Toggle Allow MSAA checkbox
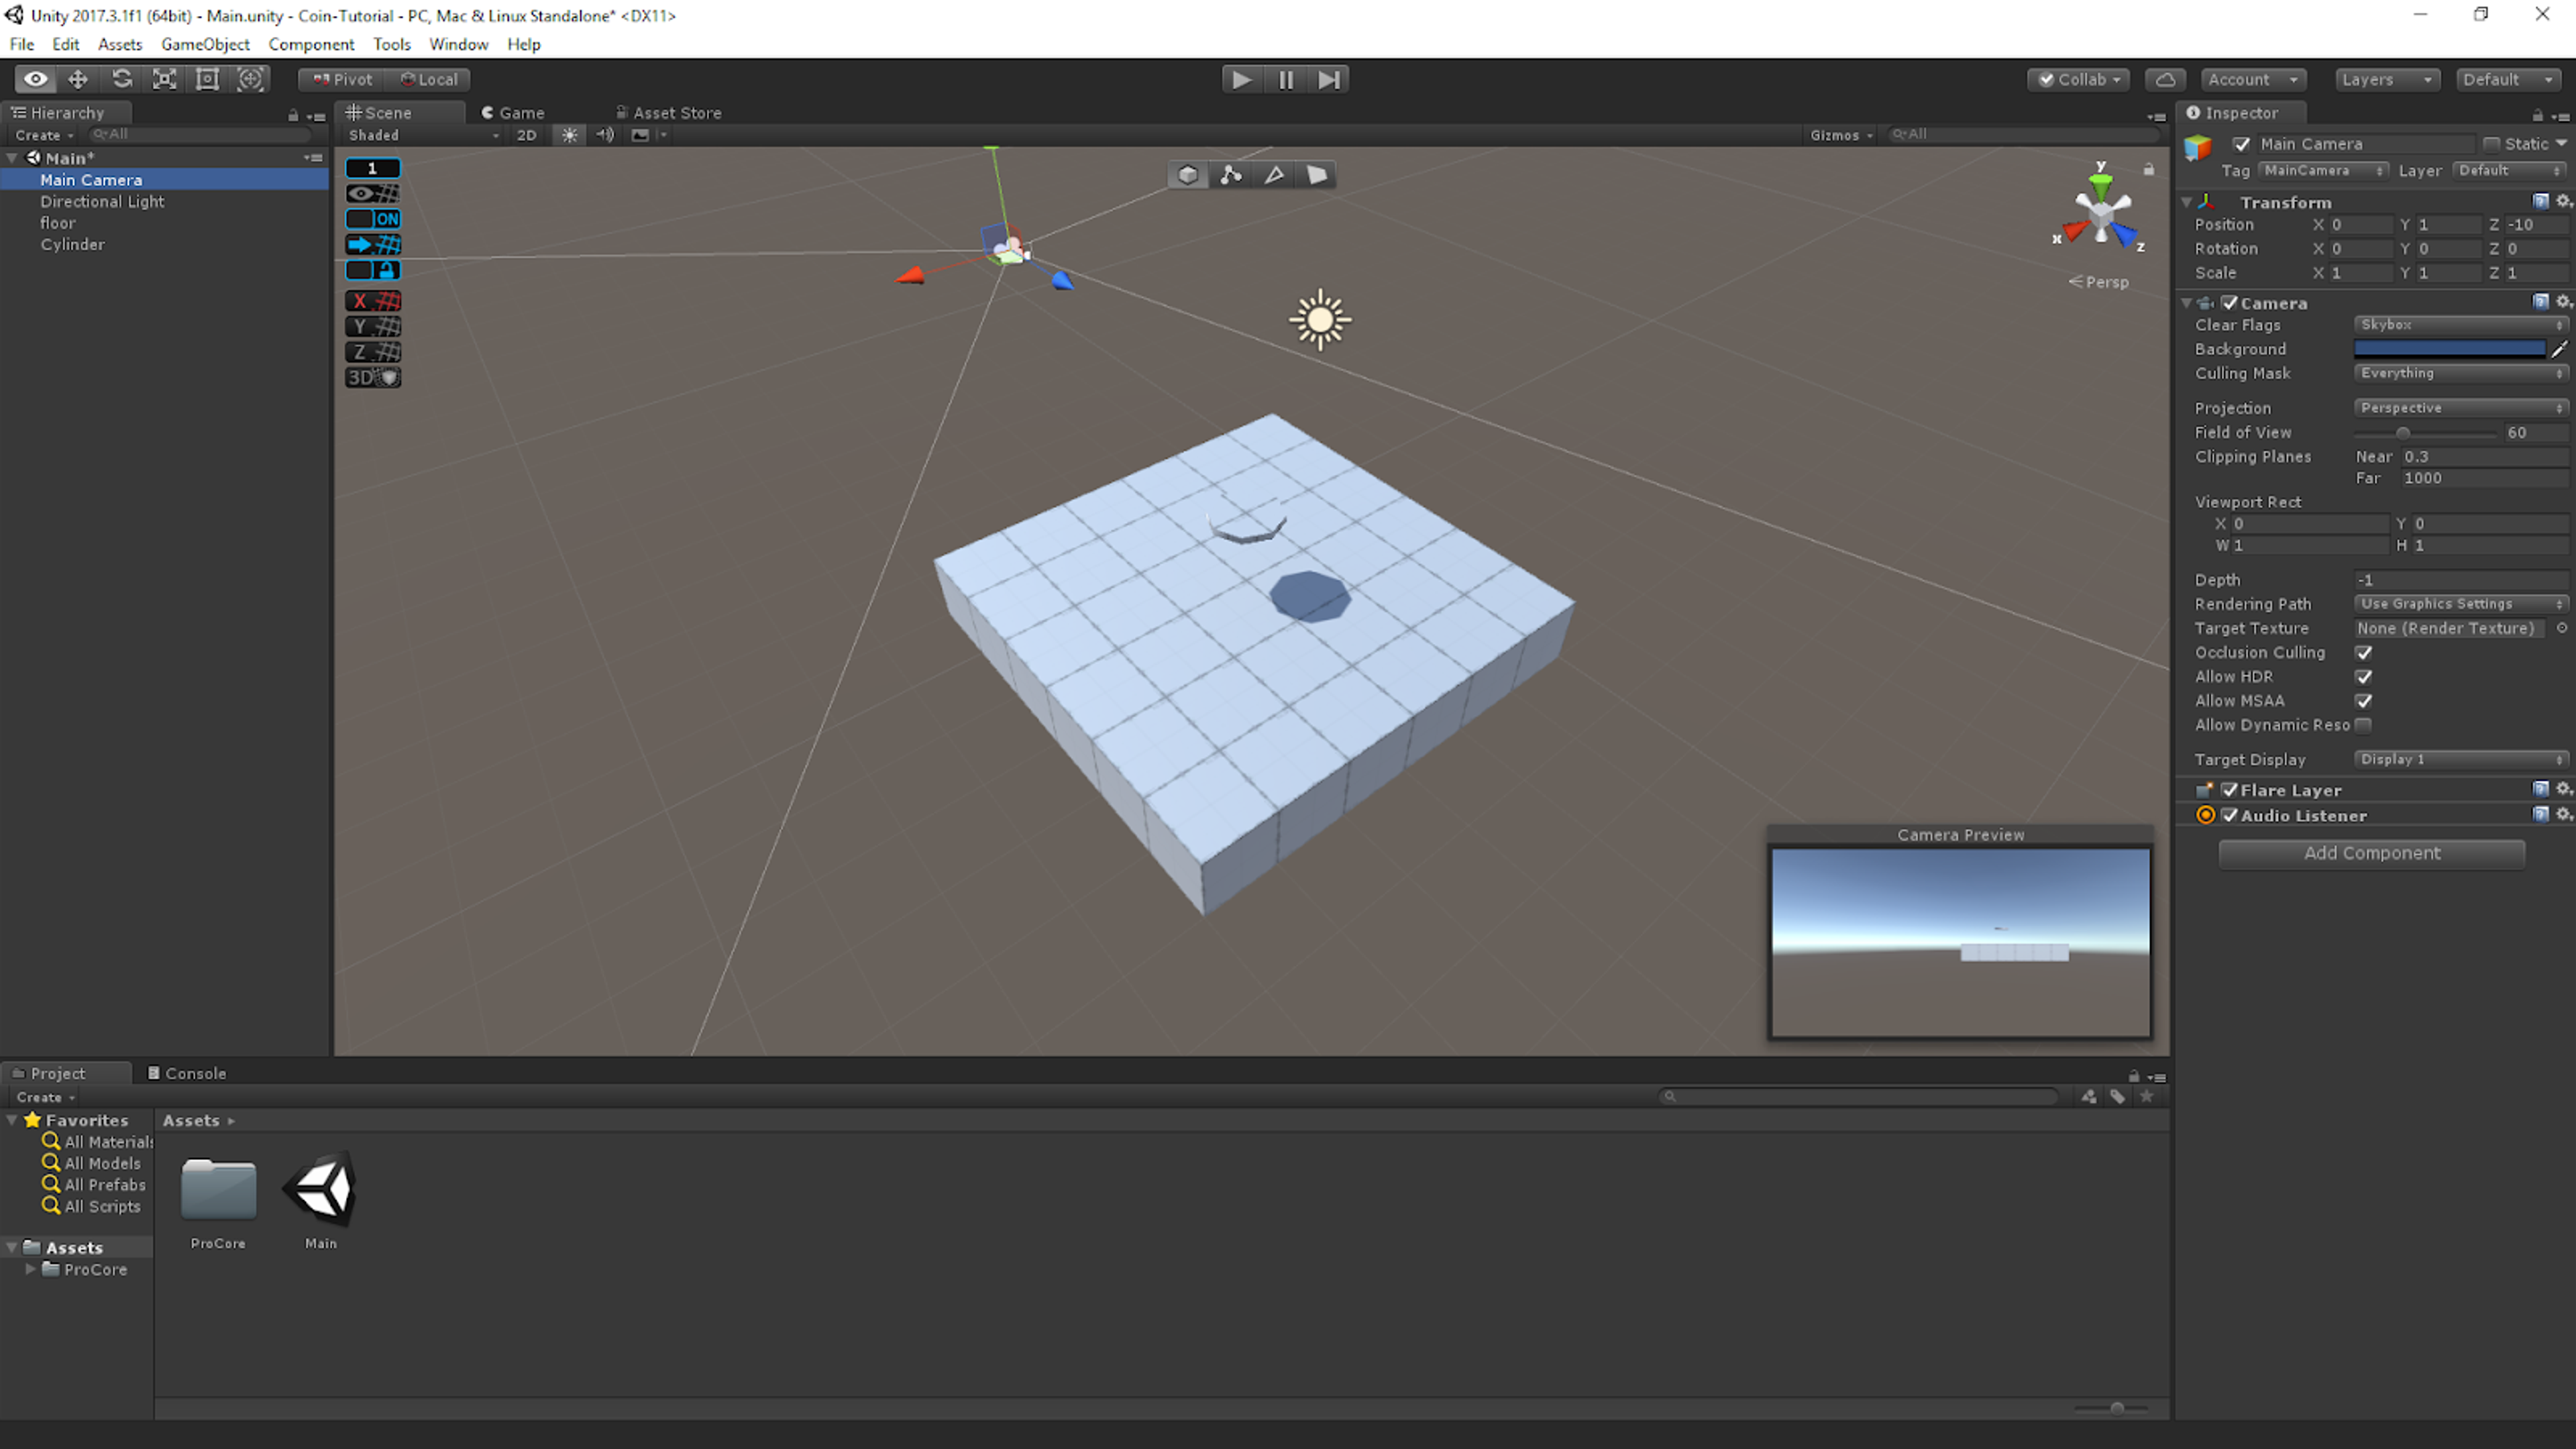 [2364, 700]
